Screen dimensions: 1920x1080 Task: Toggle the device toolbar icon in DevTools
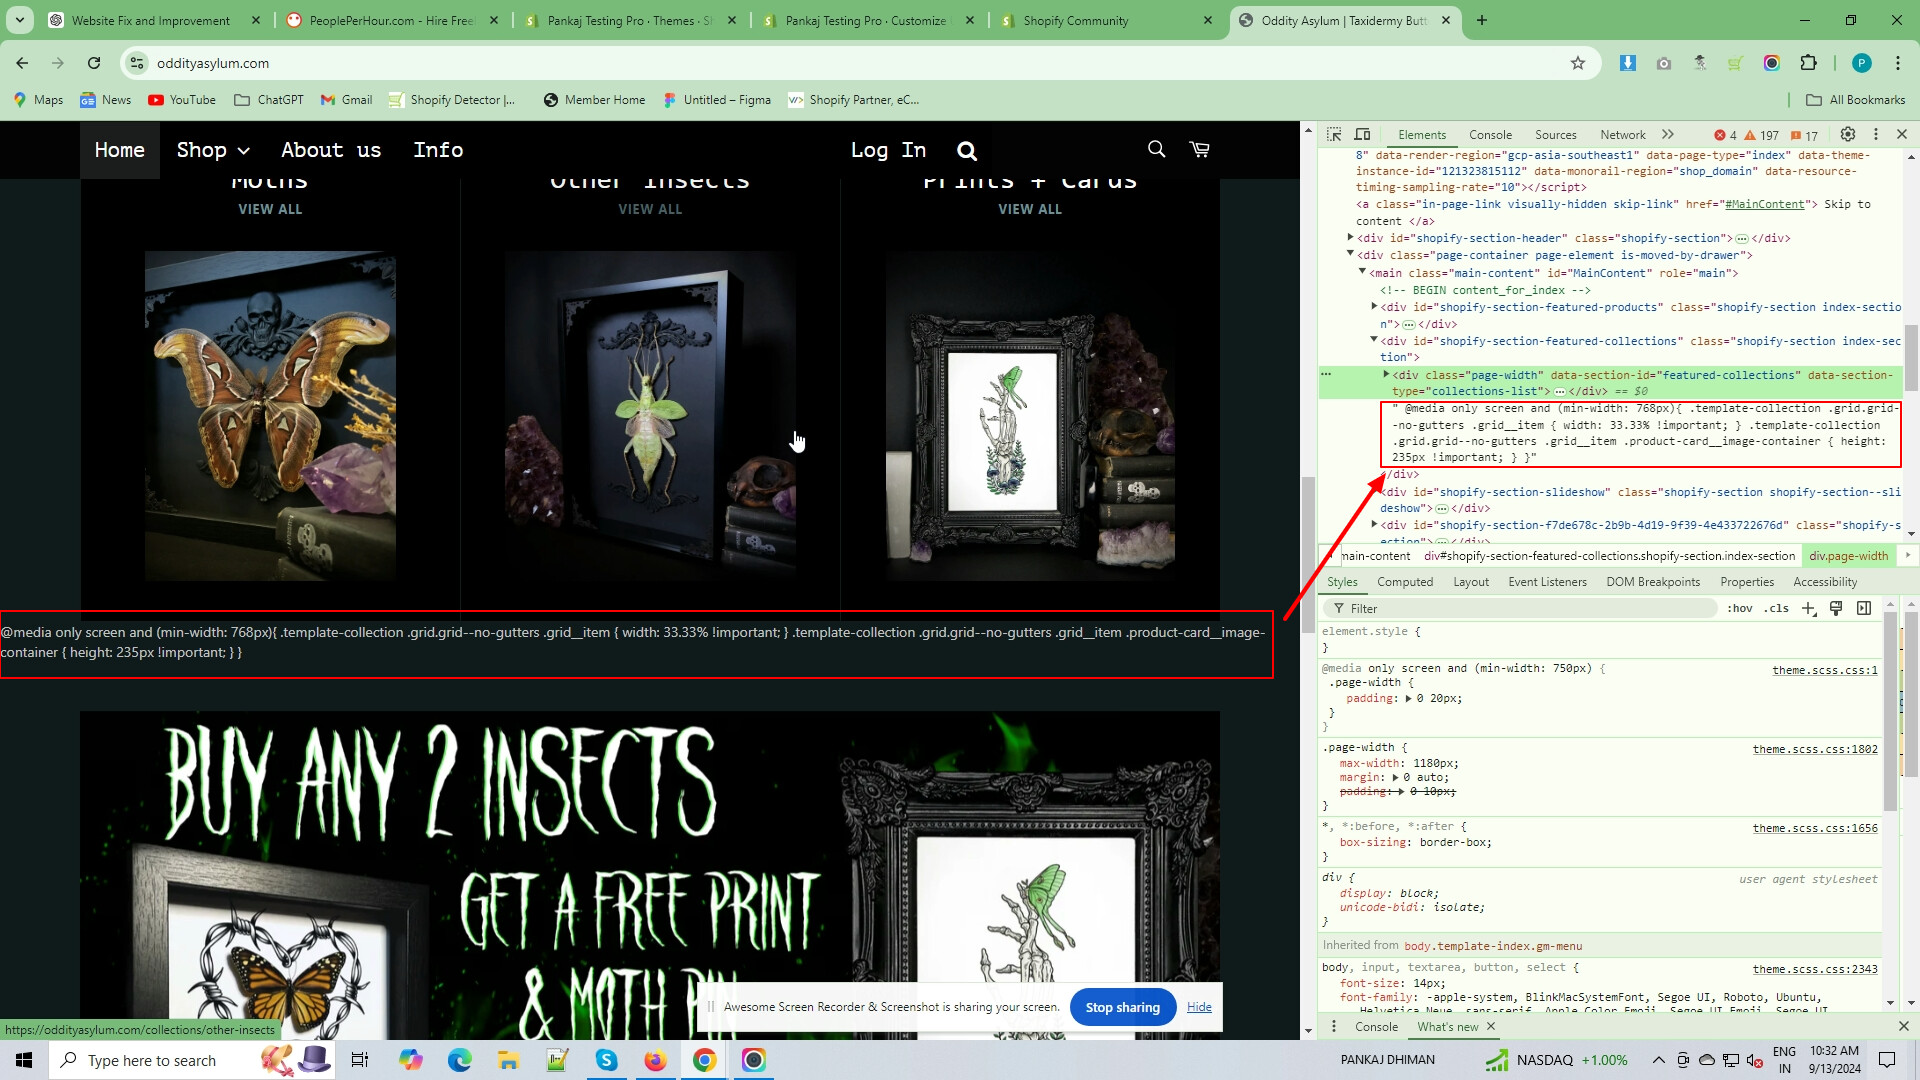(x=1362, y=135)
